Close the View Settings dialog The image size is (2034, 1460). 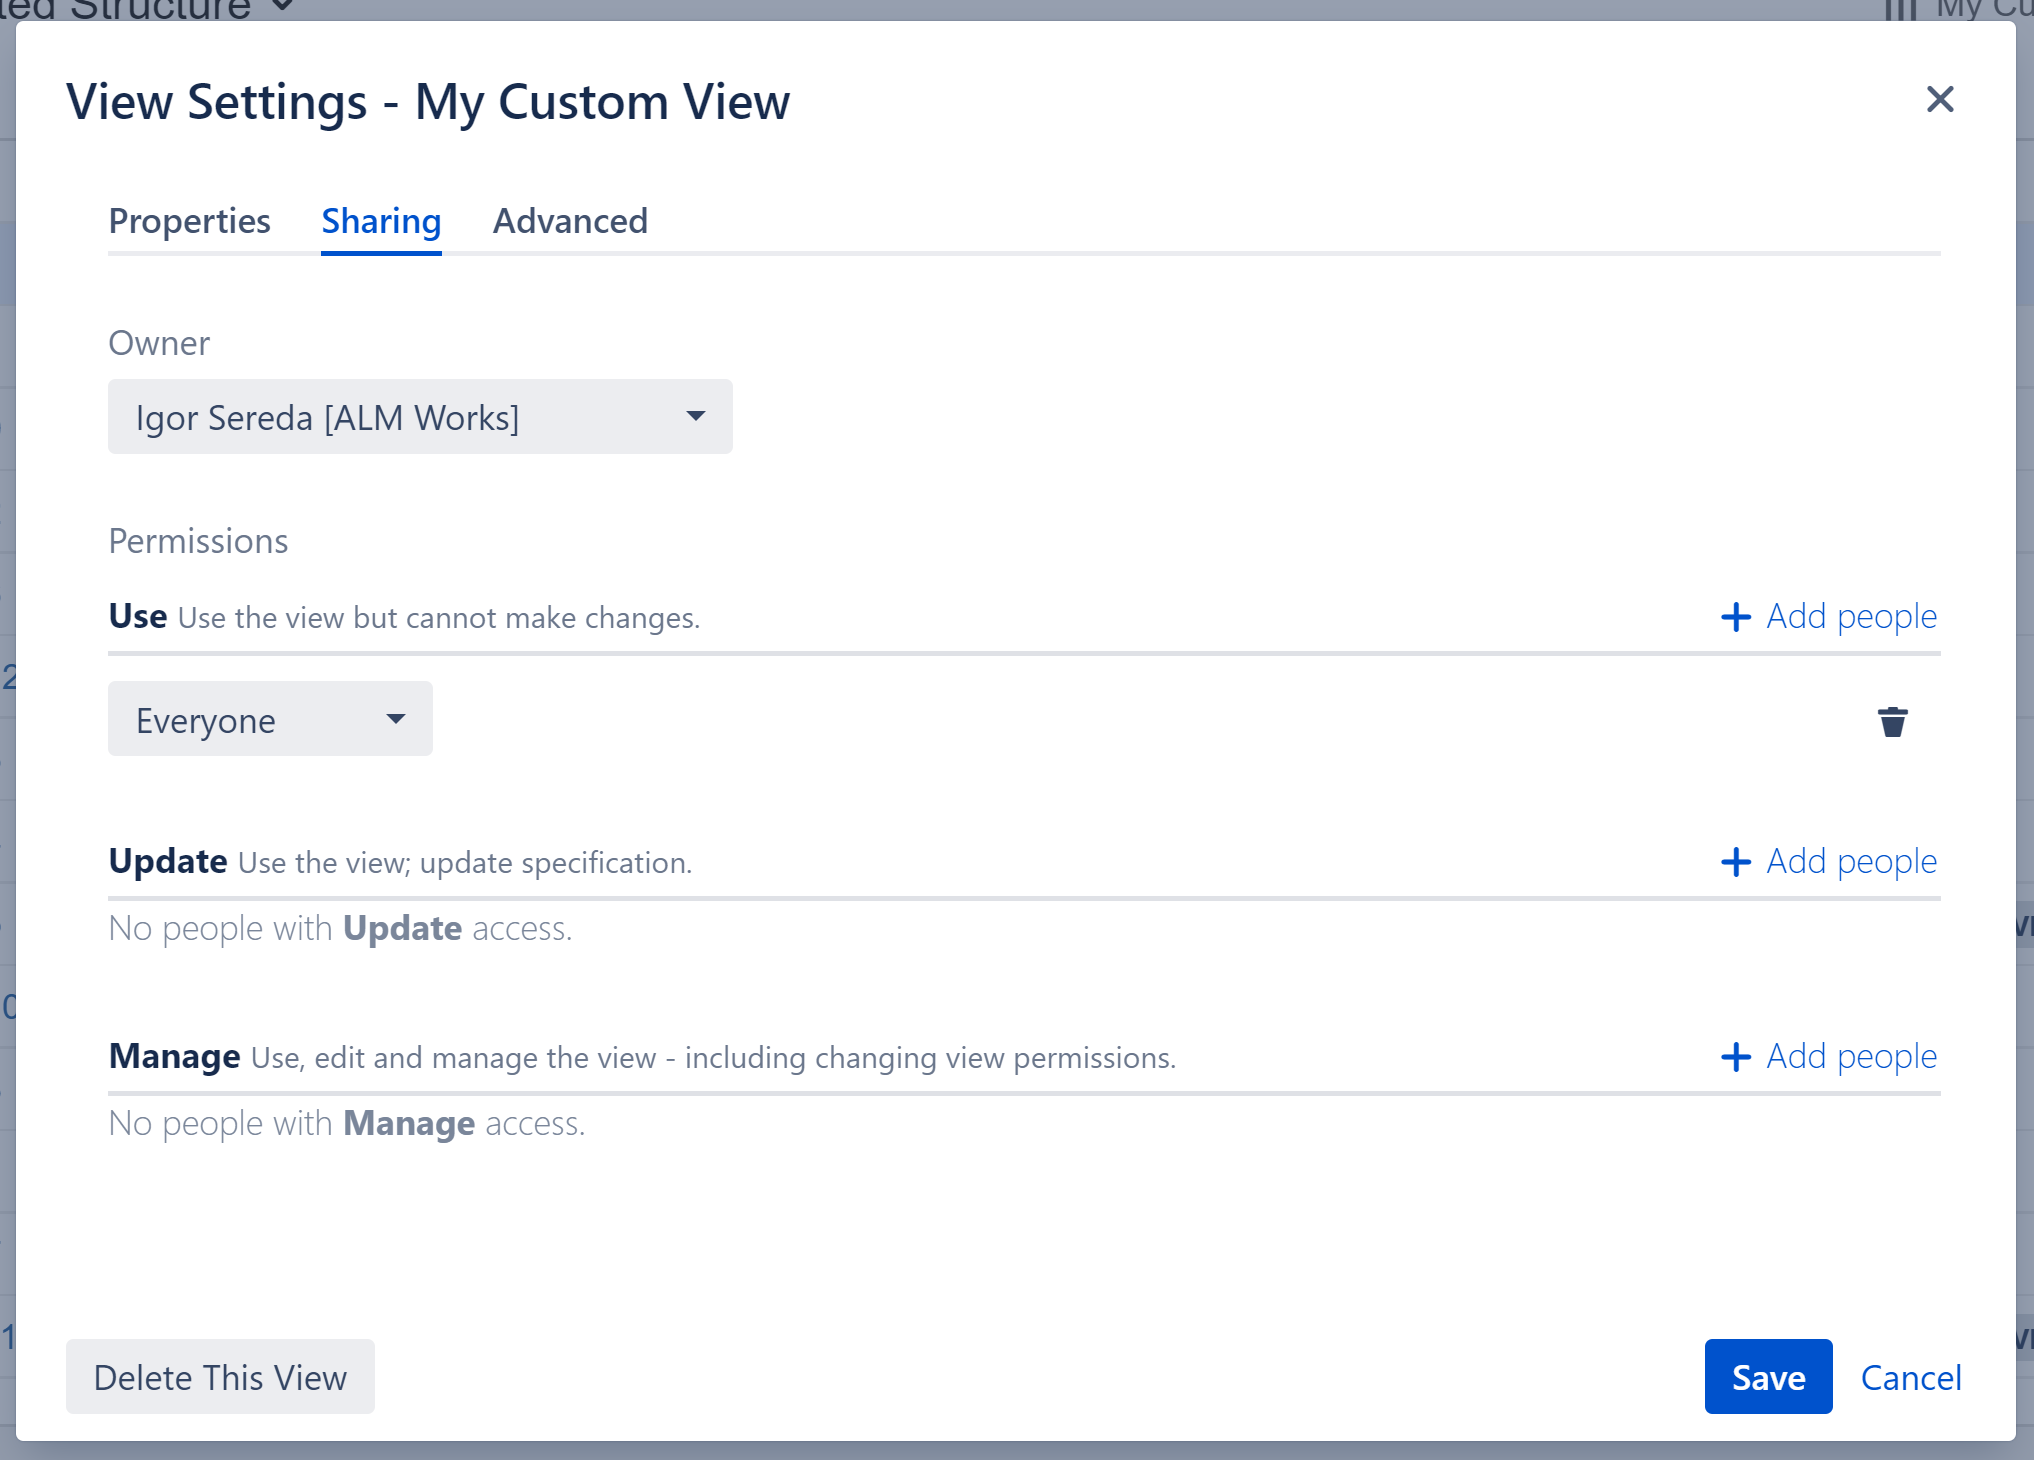point(1940,99)
